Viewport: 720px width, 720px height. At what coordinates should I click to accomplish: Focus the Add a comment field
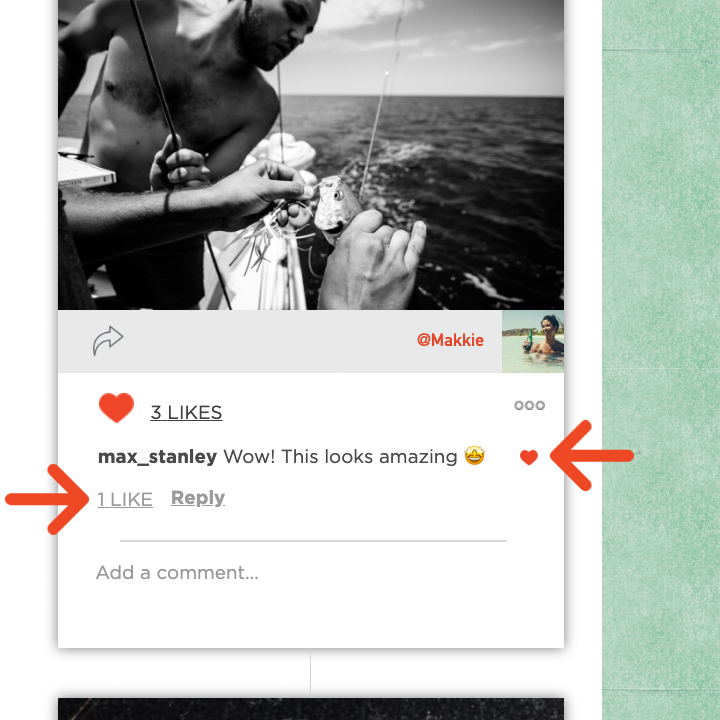[x=303, y=573]
